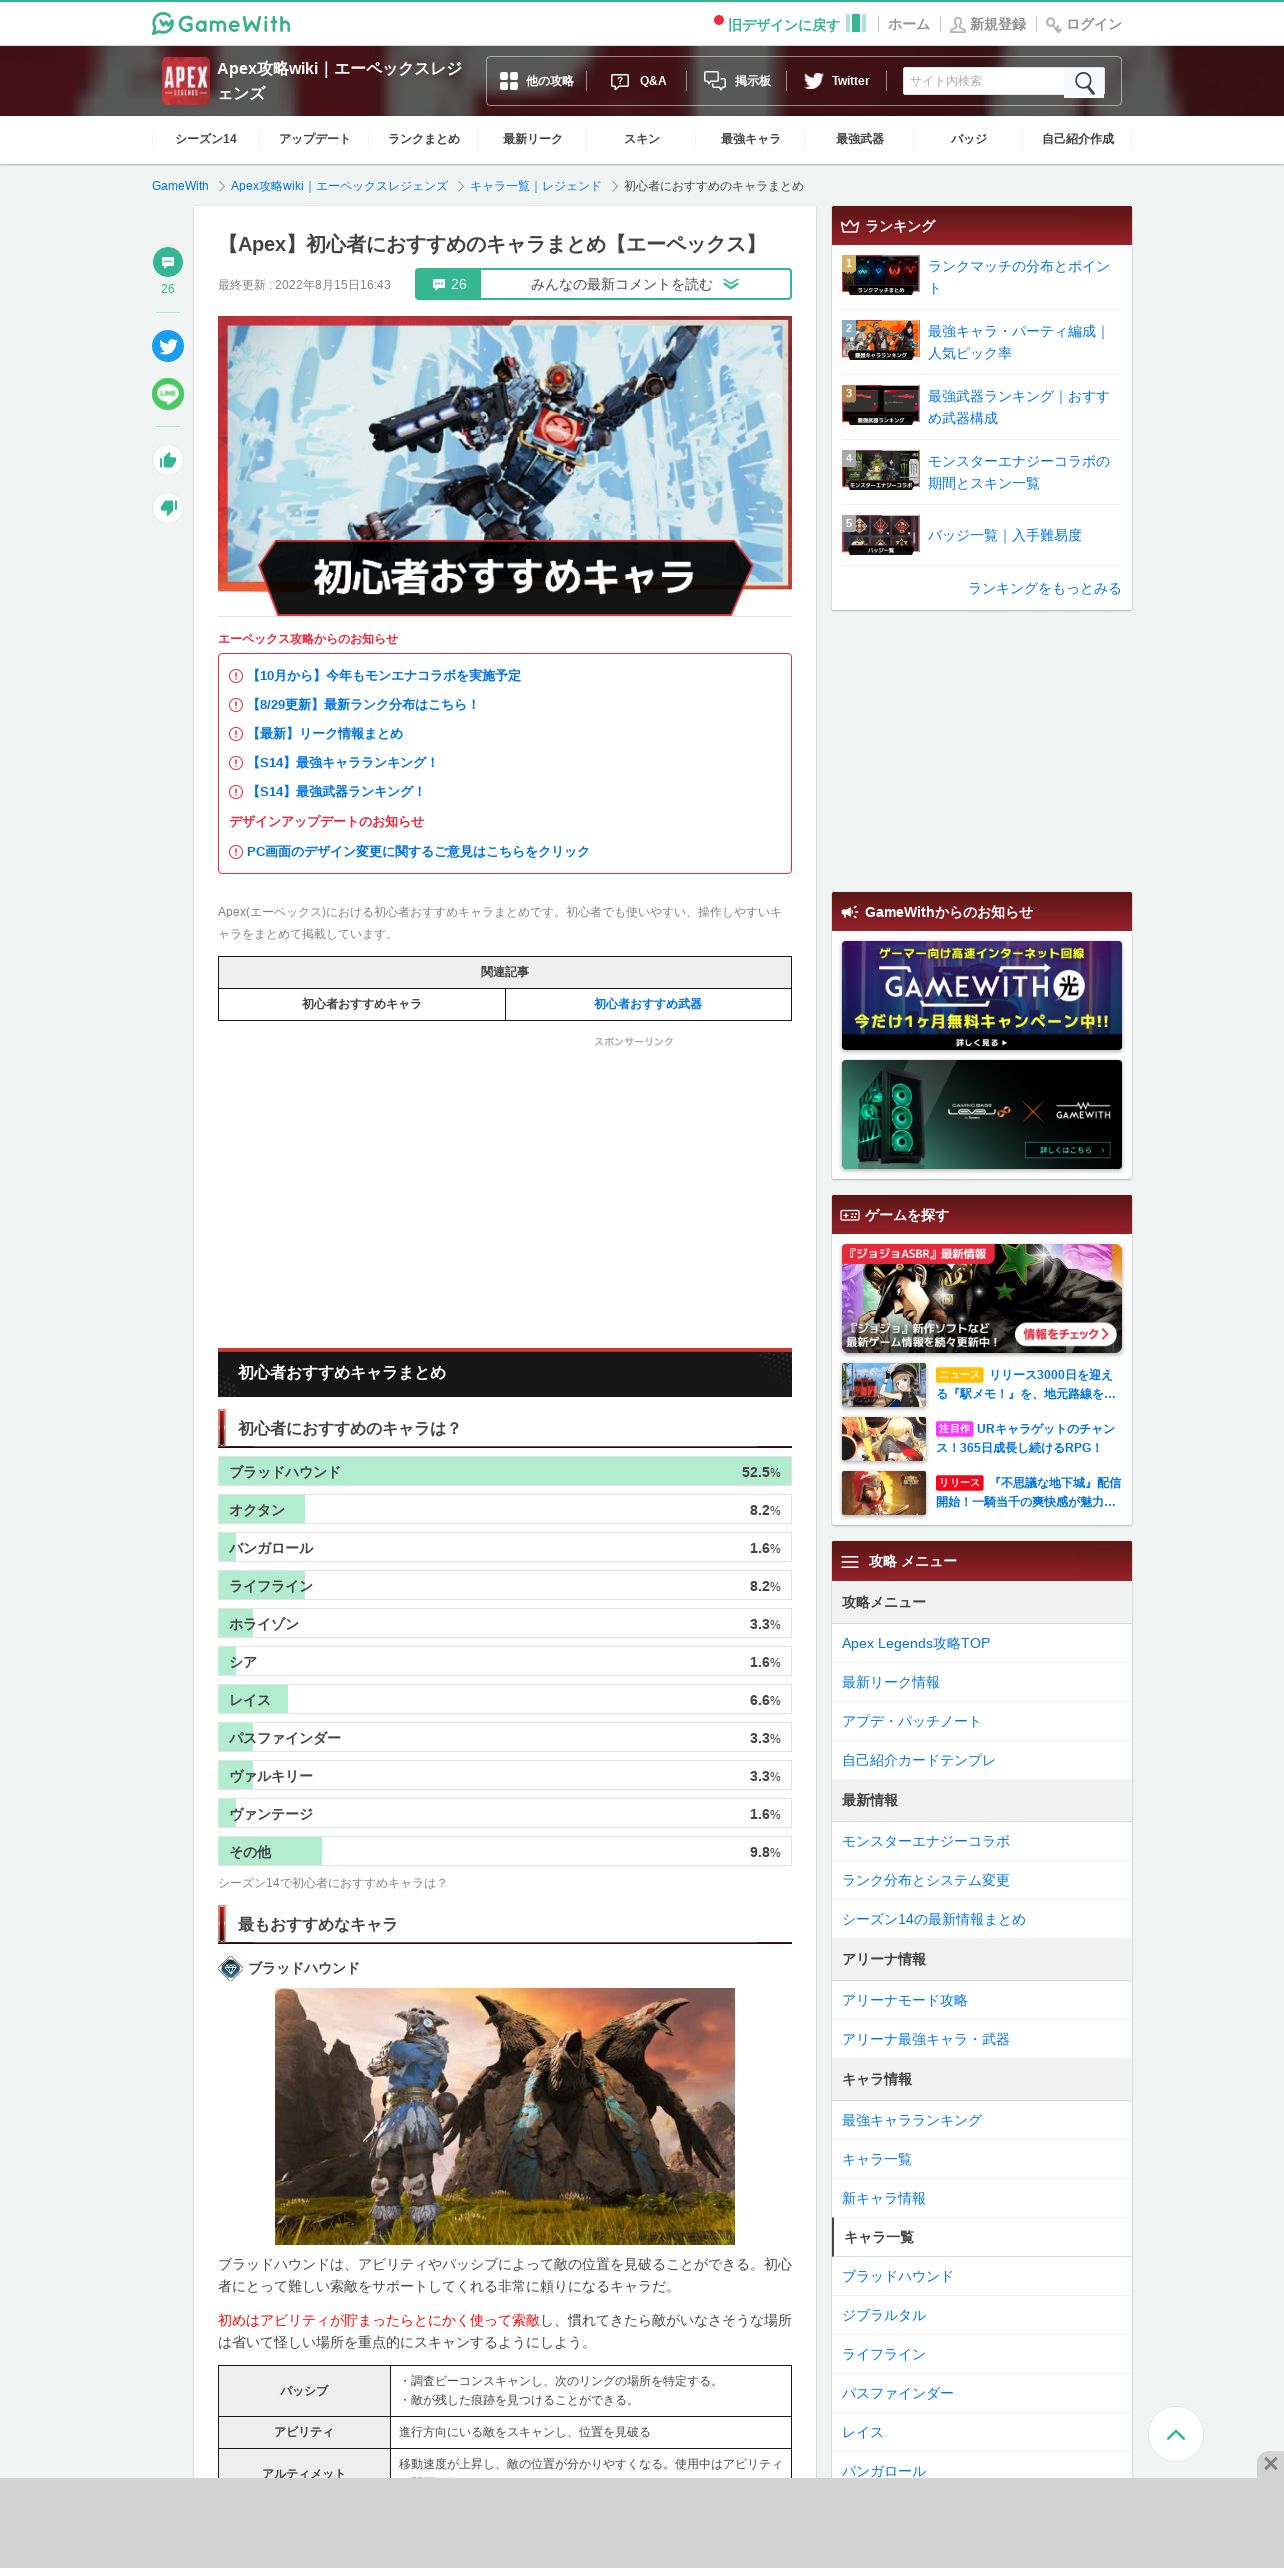Open PC画面のデザイン変更に関するご意見 link
Image resolution: width=1284 pixels, height=2568 pixels.
pos(418,852)
